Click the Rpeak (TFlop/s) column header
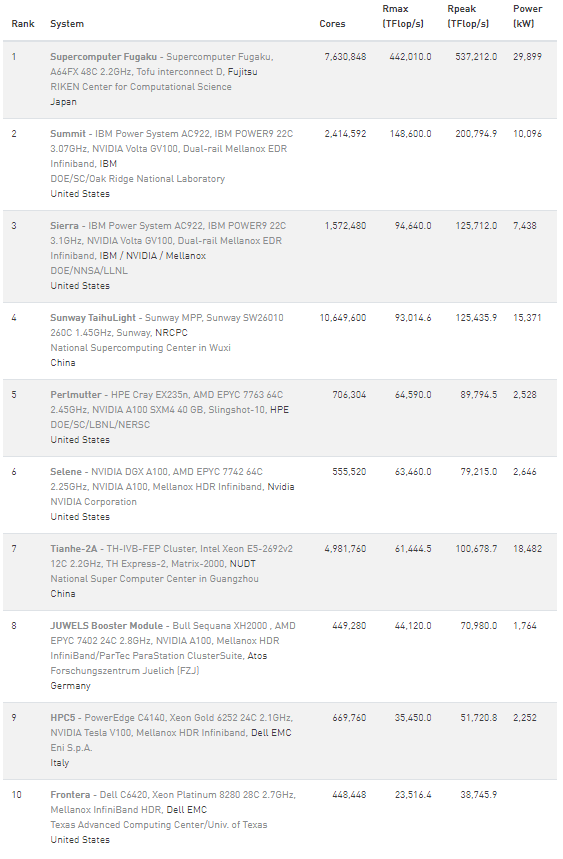This screenshot has height=859, width=563. click(468, 16)
